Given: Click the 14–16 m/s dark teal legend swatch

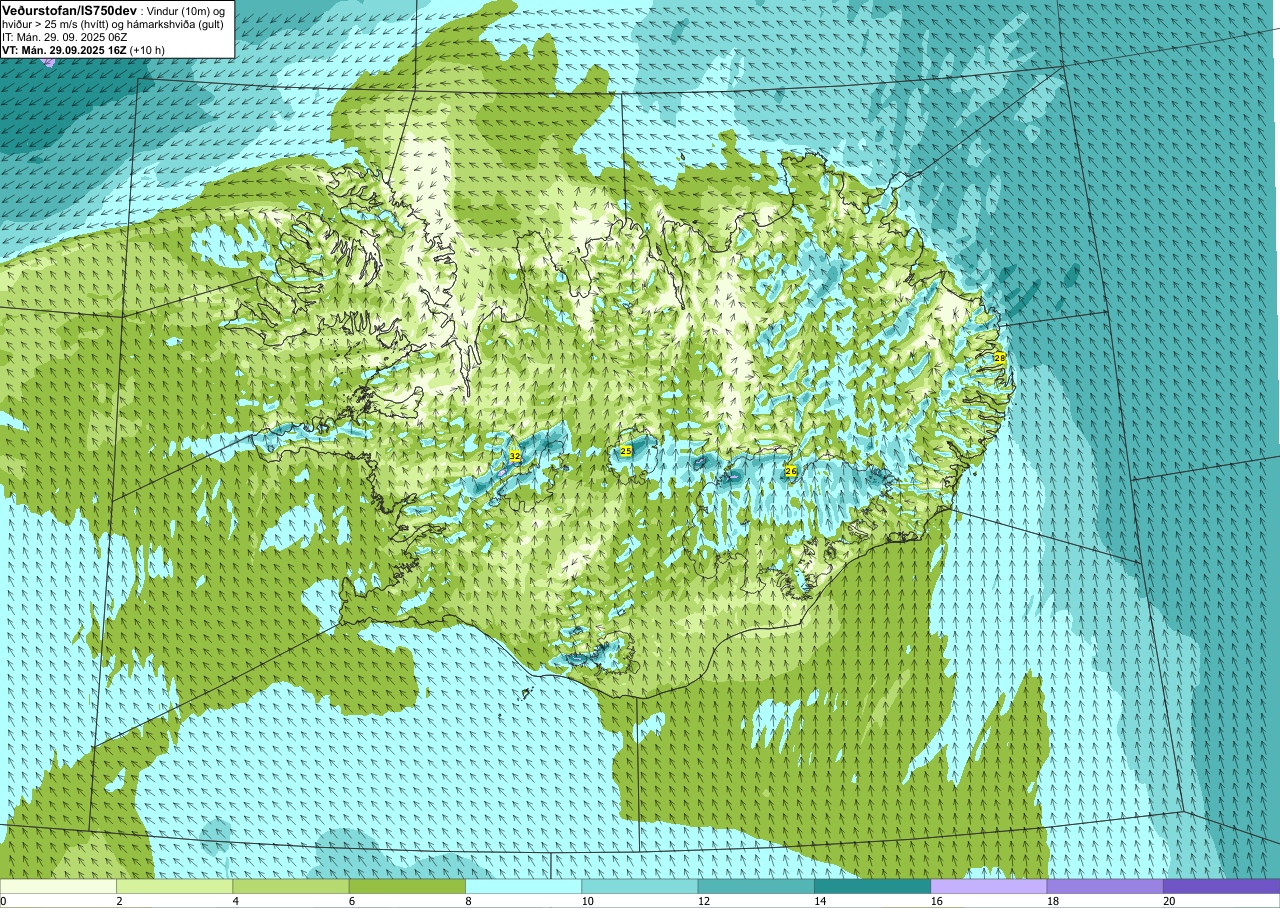Looking at the screenshot, I should point(873,886).
